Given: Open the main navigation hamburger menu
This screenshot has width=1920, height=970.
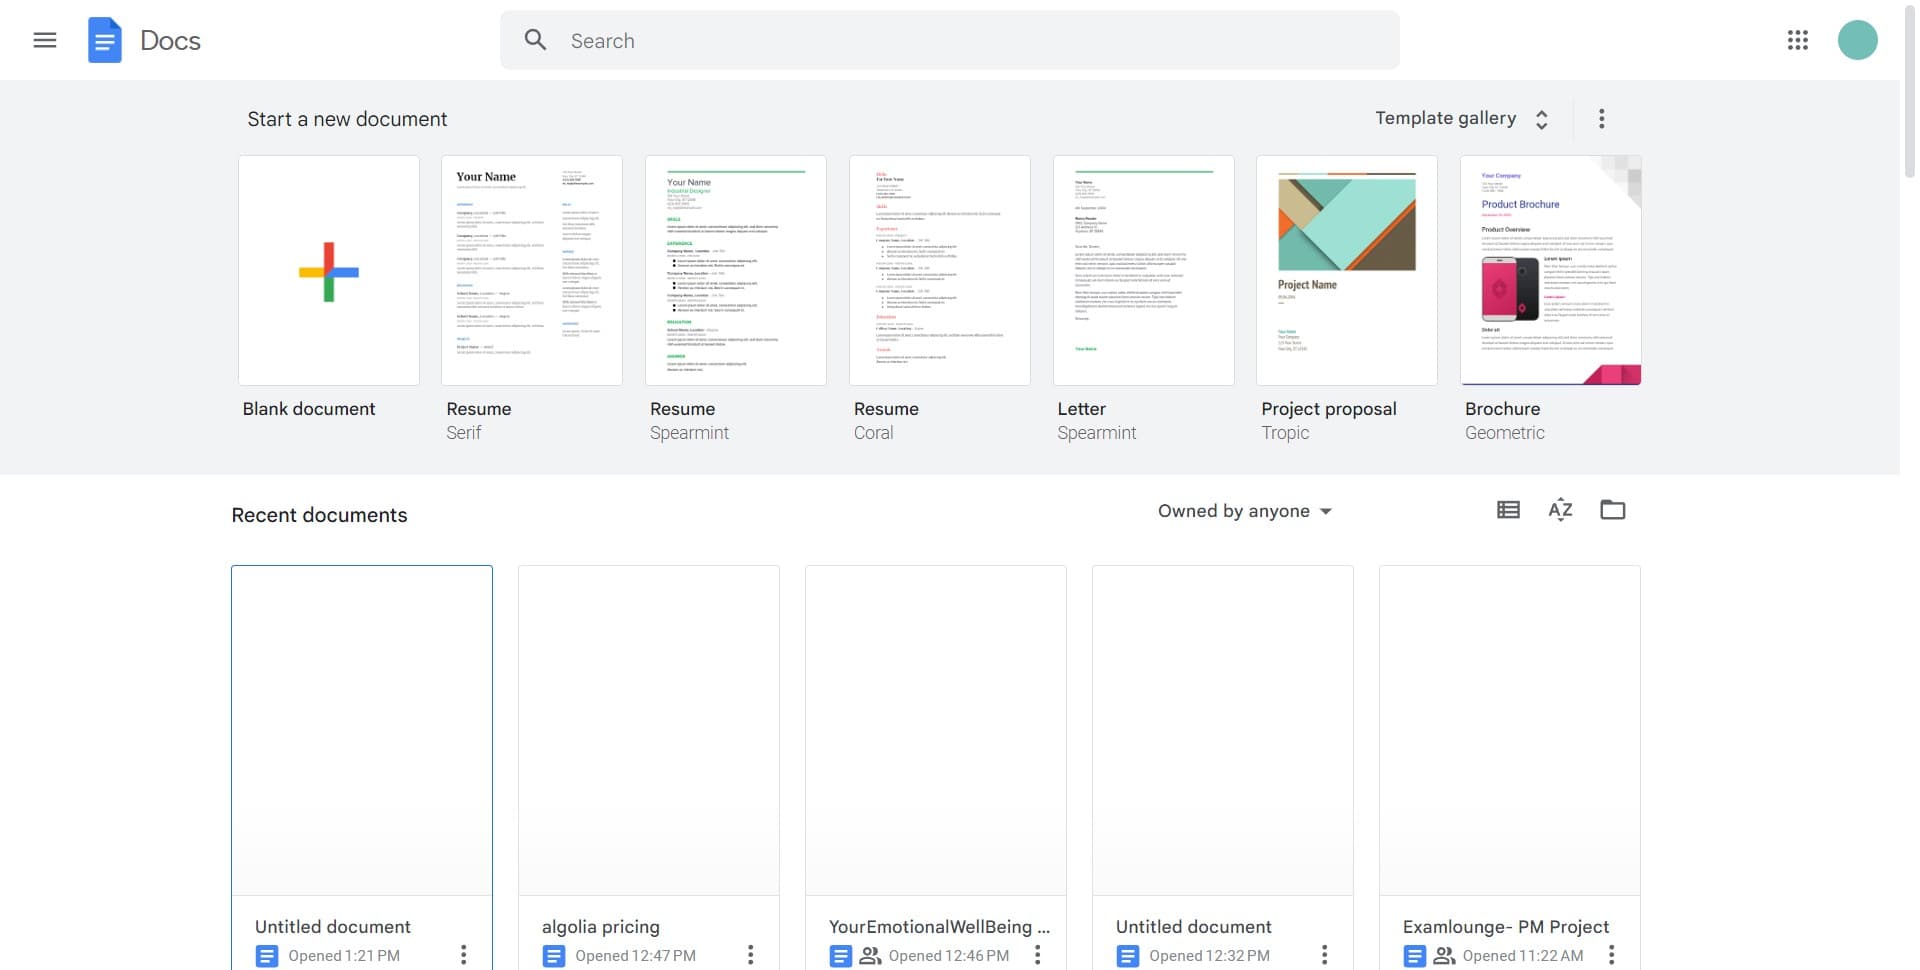Looking at the screenshot, I should click(45, 40).
